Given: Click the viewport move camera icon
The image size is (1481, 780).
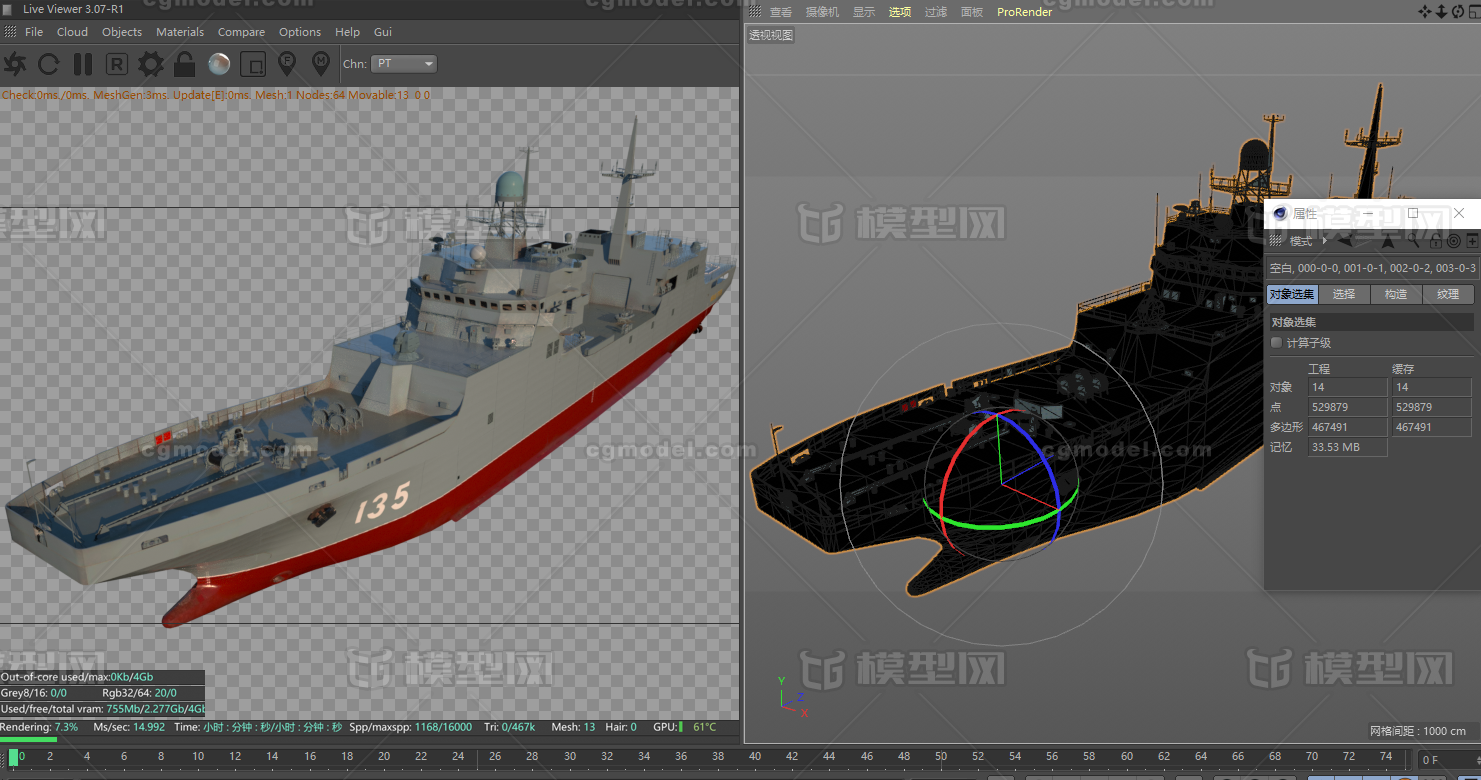Looking at the screenshot, I should point(1426,12).
